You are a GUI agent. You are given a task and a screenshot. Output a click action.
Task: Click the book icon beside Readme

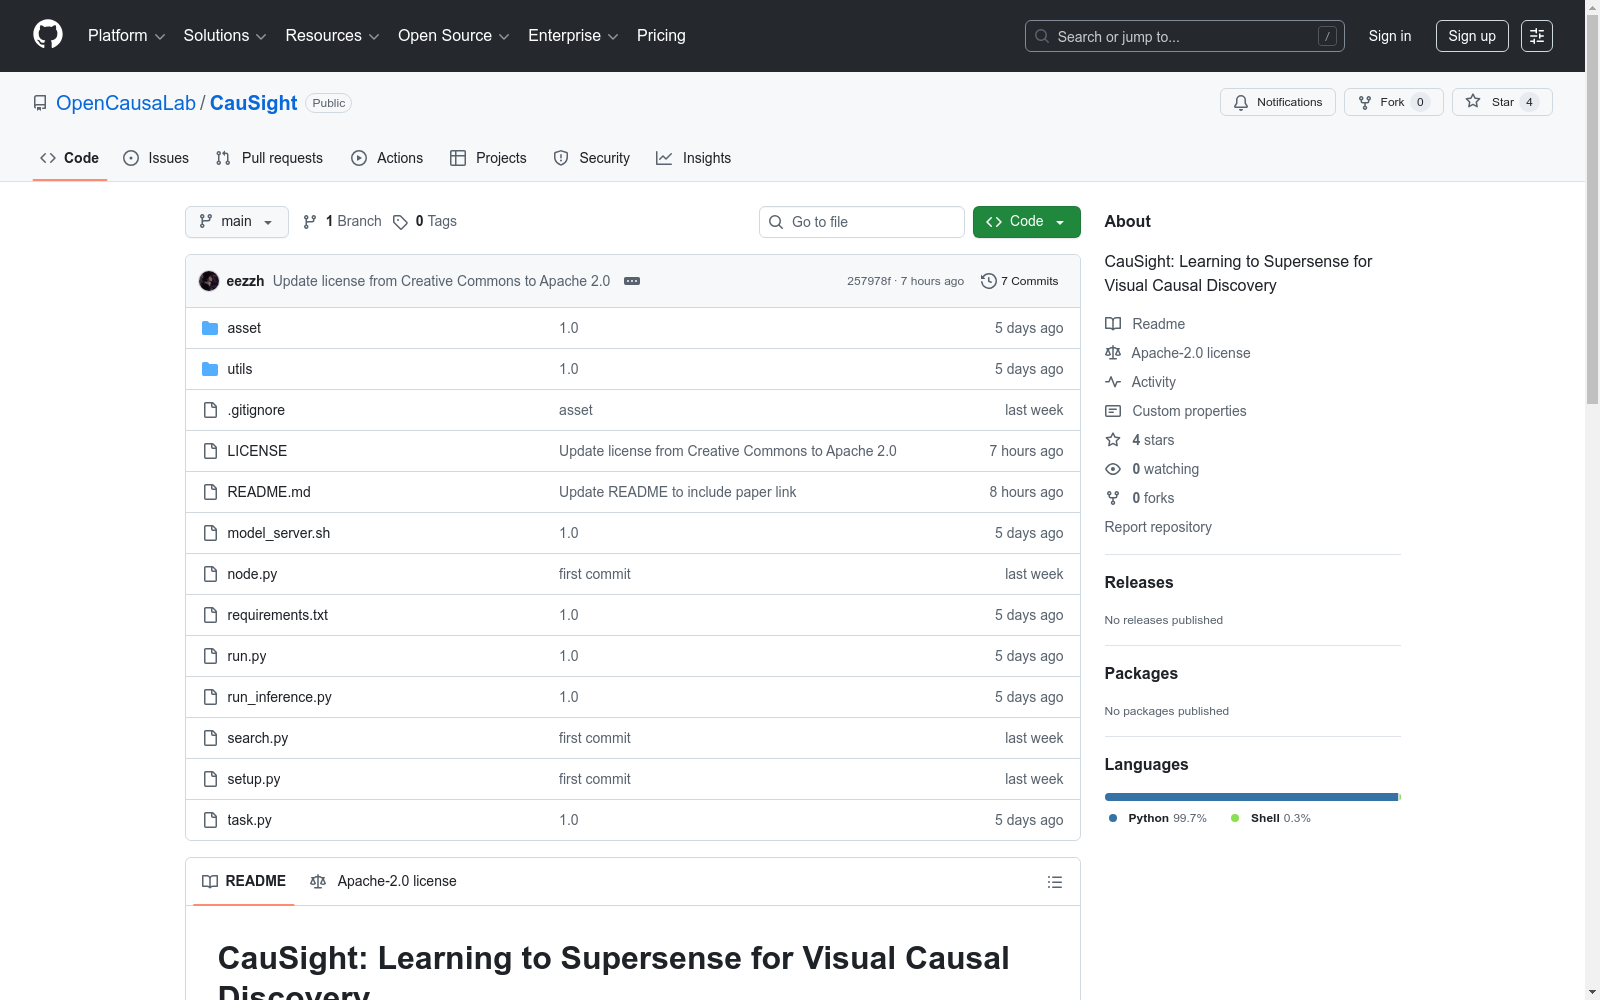(x=1113, y=324)
